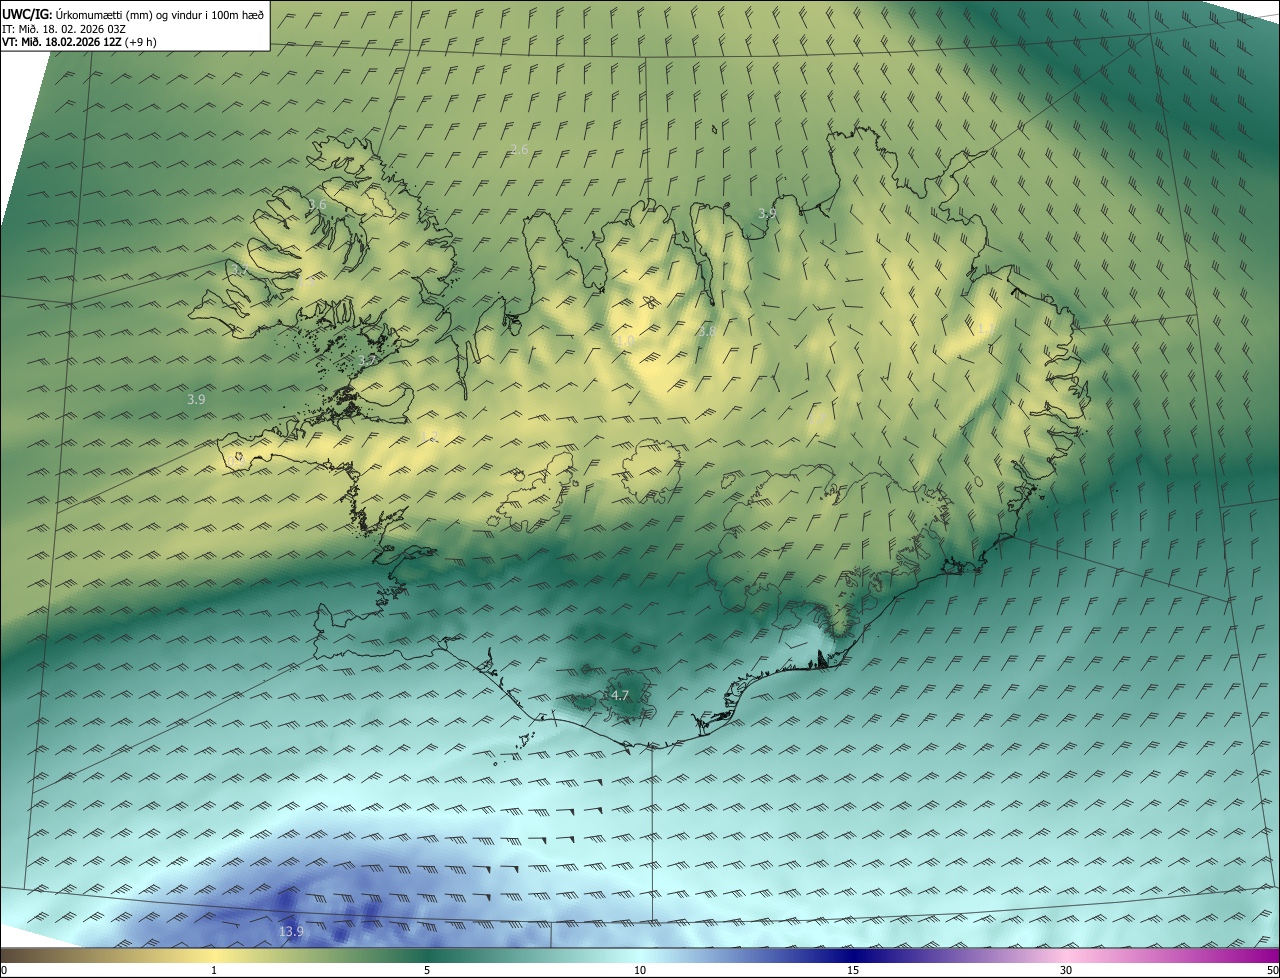Click the 'VT: Mið. 18.02.2026 12Z (+9 h)' line
Viewport: 1280px width, 978px height.
tap(79, 42)
